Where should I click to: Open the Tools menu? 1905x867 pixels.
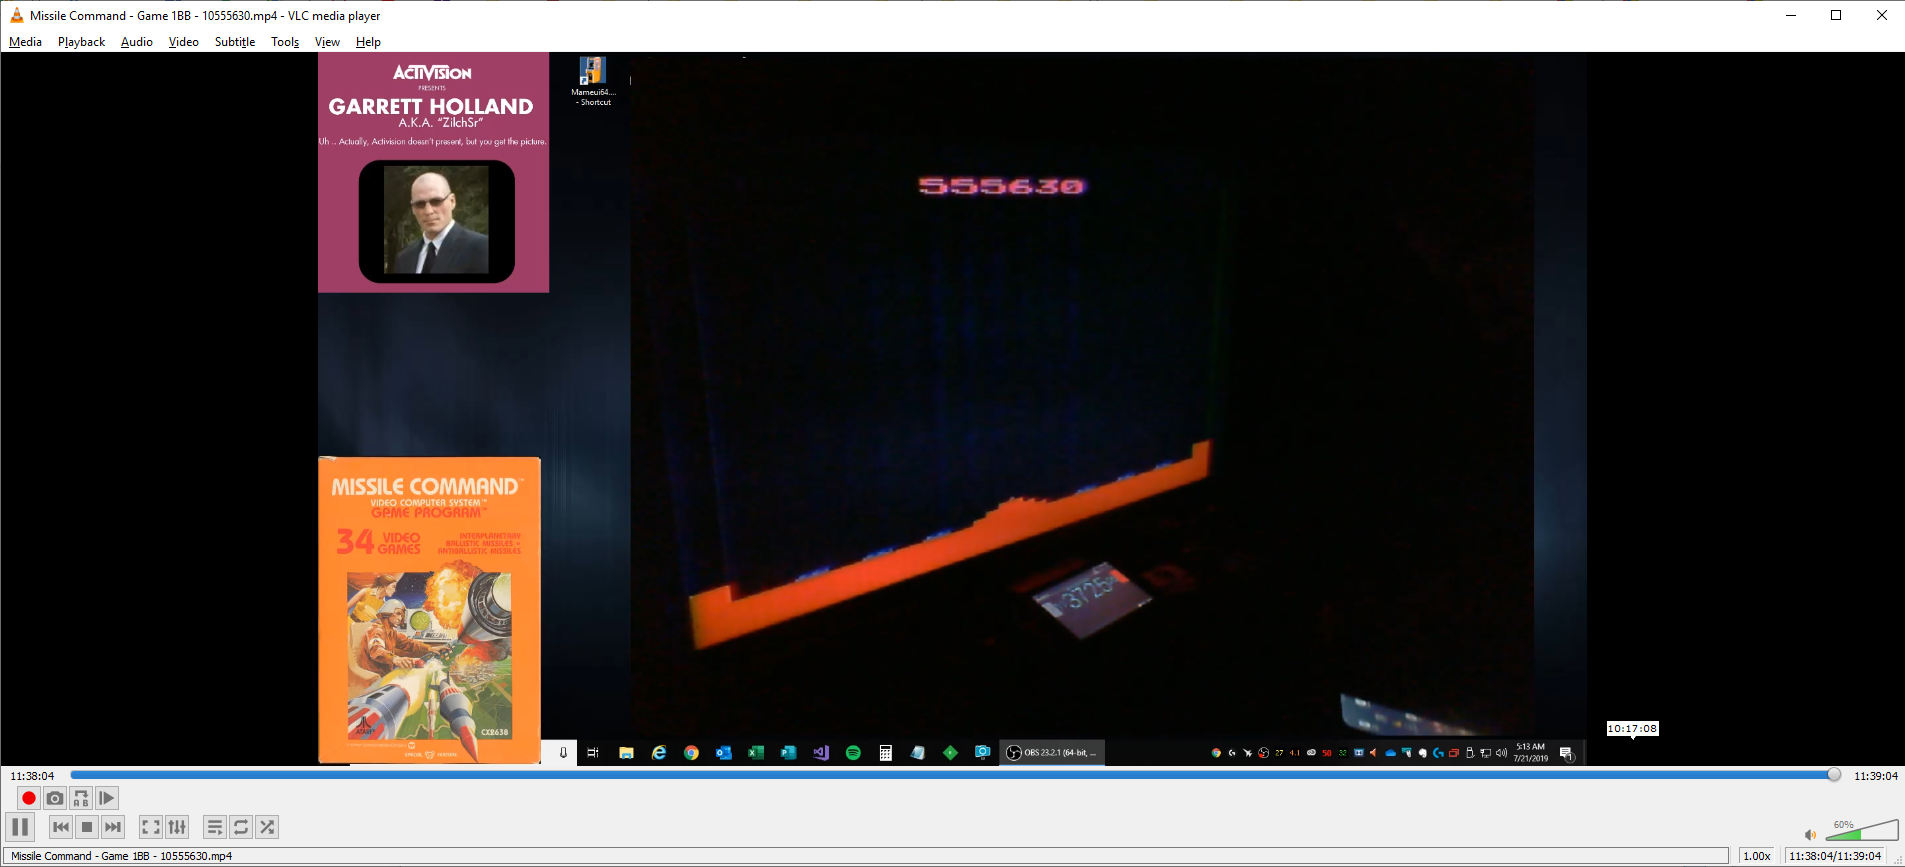coord(285,42)
